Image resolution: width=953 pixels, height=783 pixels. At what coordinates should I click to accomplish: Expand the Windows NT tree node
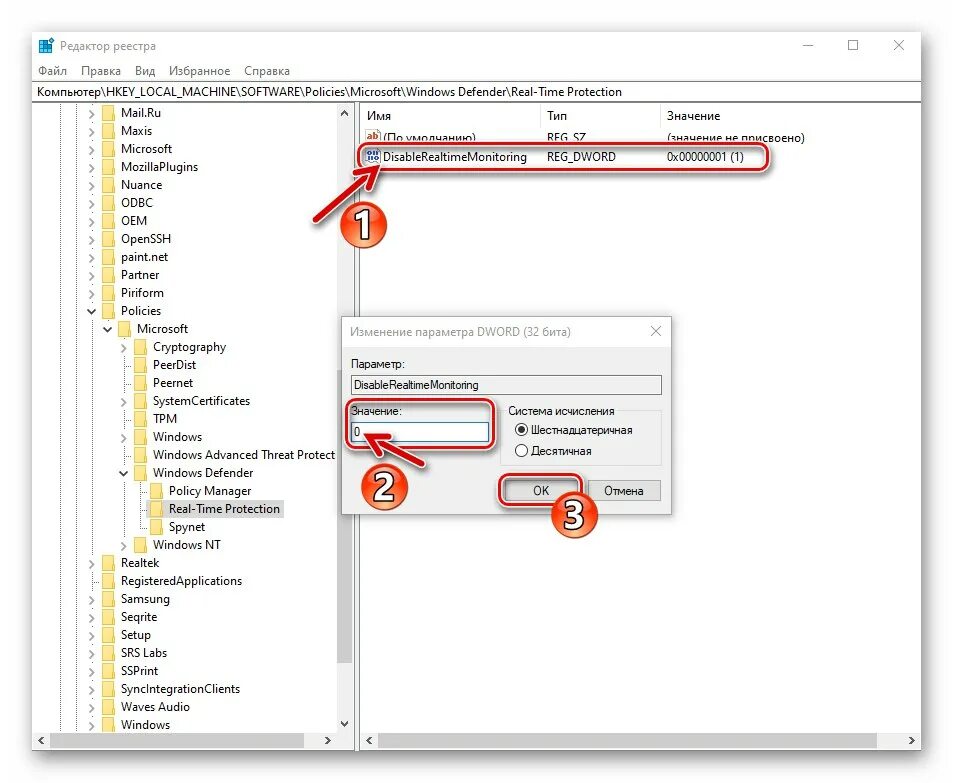point(123,545)
